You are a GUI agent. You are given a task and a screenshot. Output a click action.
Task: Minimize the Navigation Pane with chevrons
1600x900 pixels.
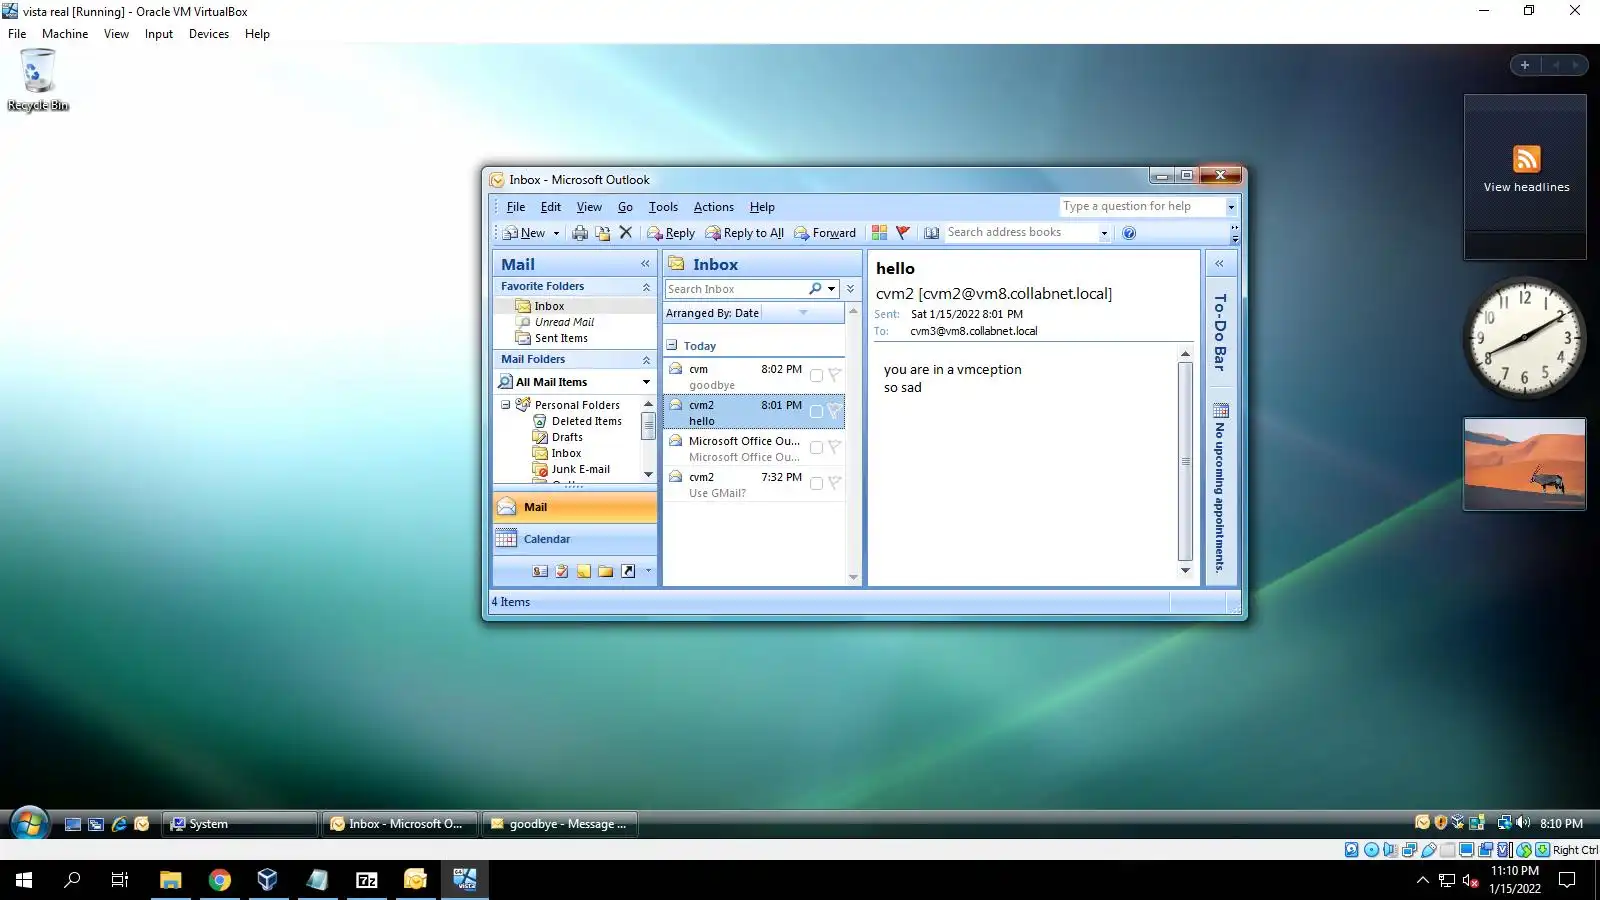tap(645, 264)
